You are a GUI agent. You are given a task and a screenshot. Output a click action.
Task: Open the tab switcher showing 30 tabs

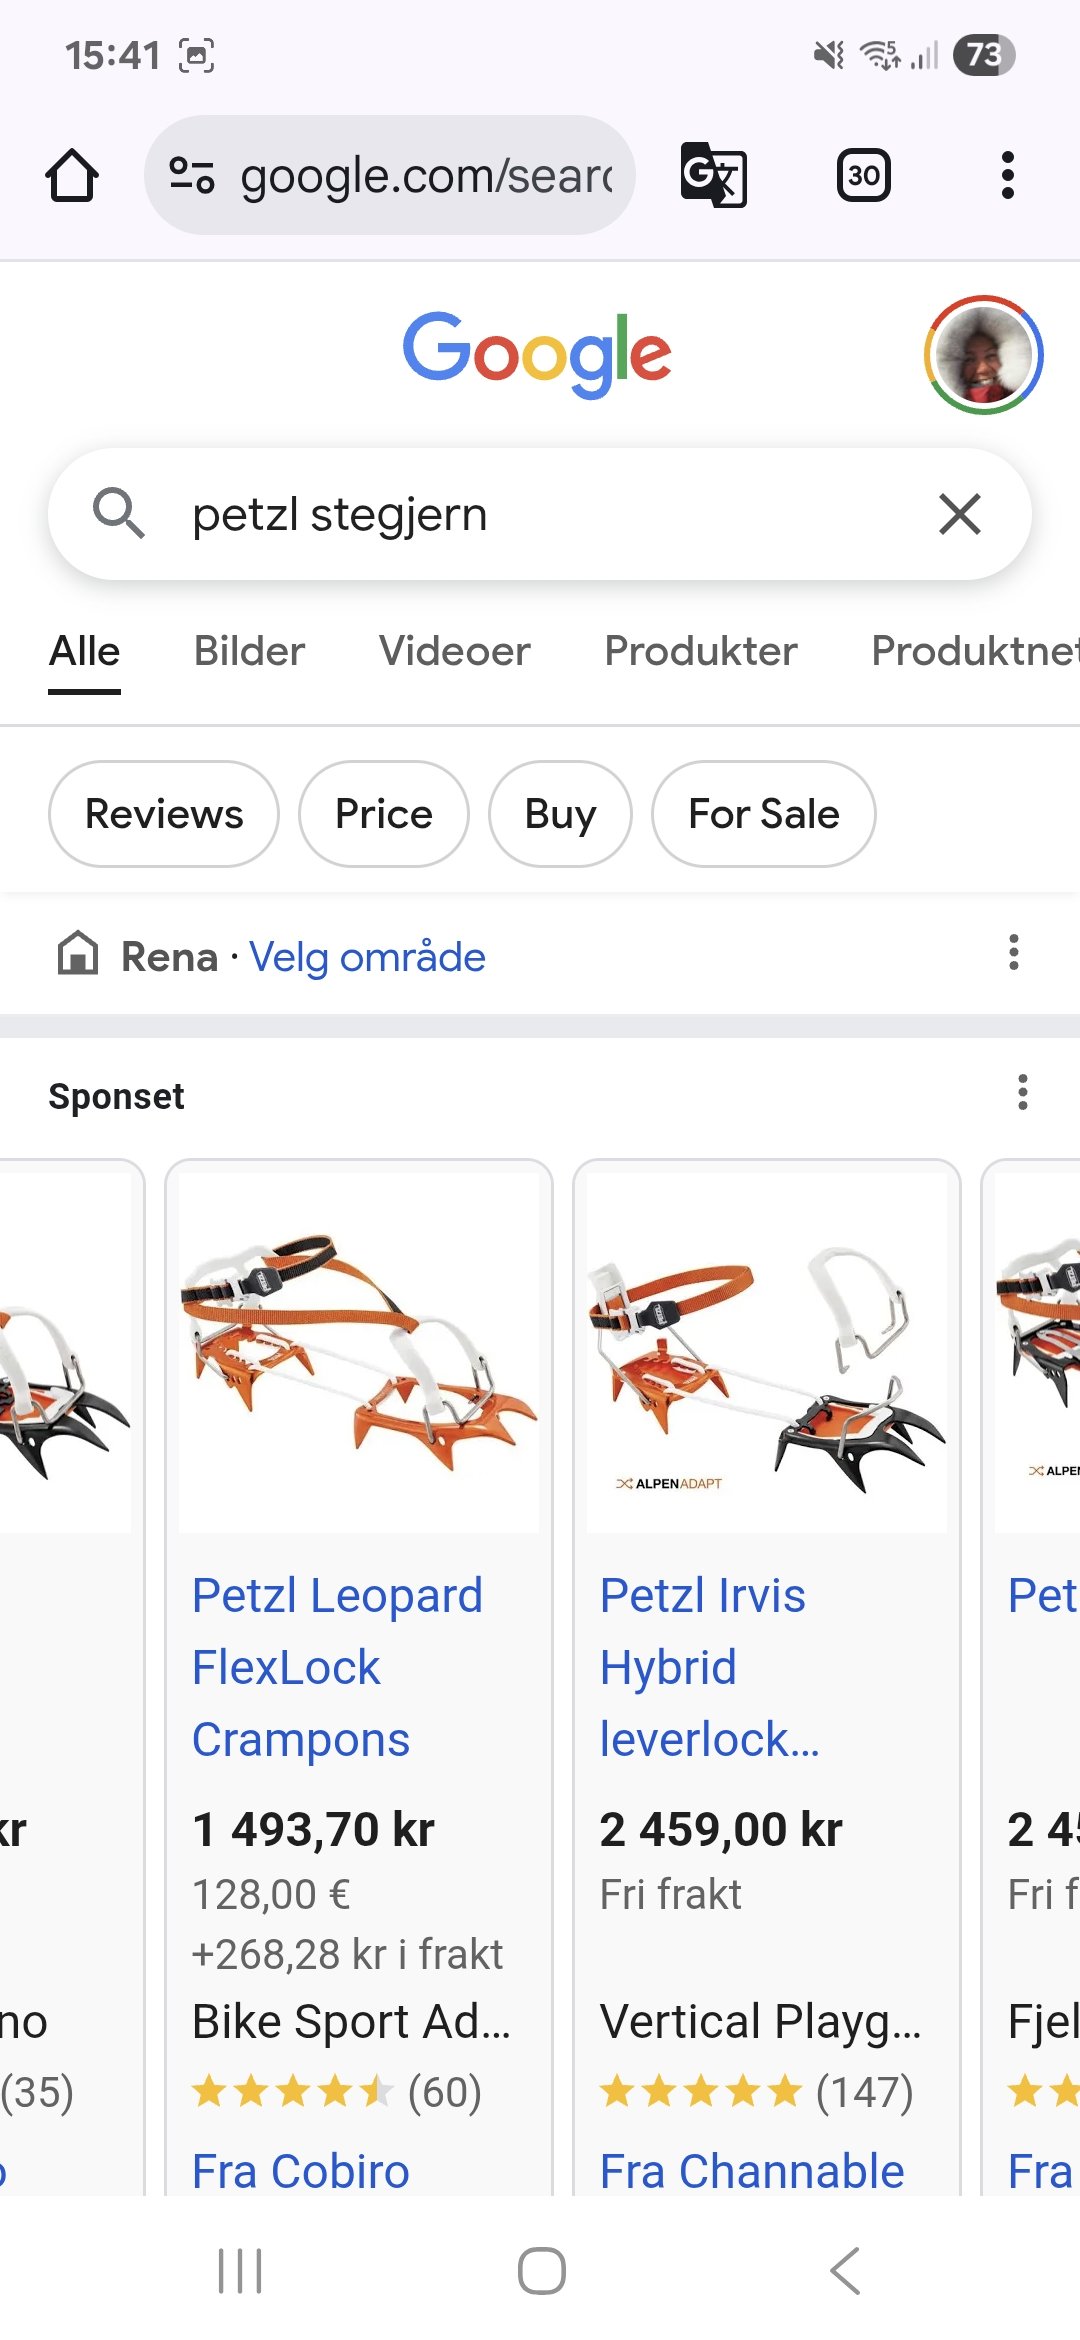tap(863, 176)
